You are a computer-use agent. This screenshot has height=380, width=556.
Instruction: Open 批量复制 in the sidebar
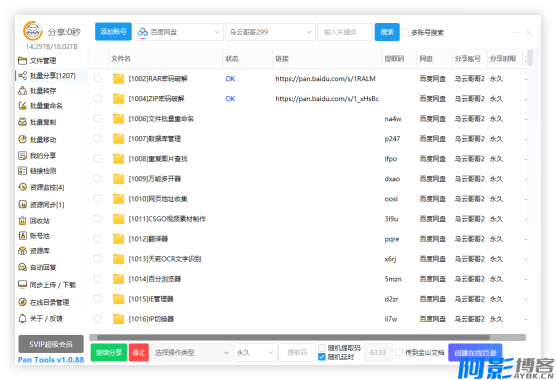pyautogui.click(x=37, y=122)
